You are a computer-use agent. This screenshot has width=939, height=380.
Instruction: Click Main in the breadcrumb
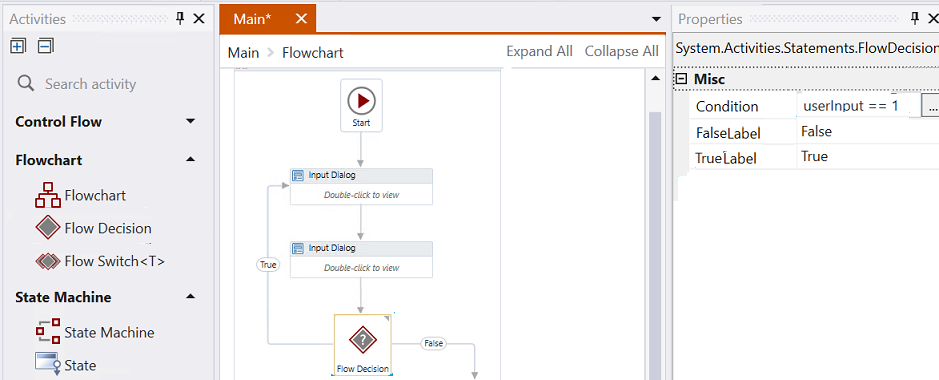(243, 53)
